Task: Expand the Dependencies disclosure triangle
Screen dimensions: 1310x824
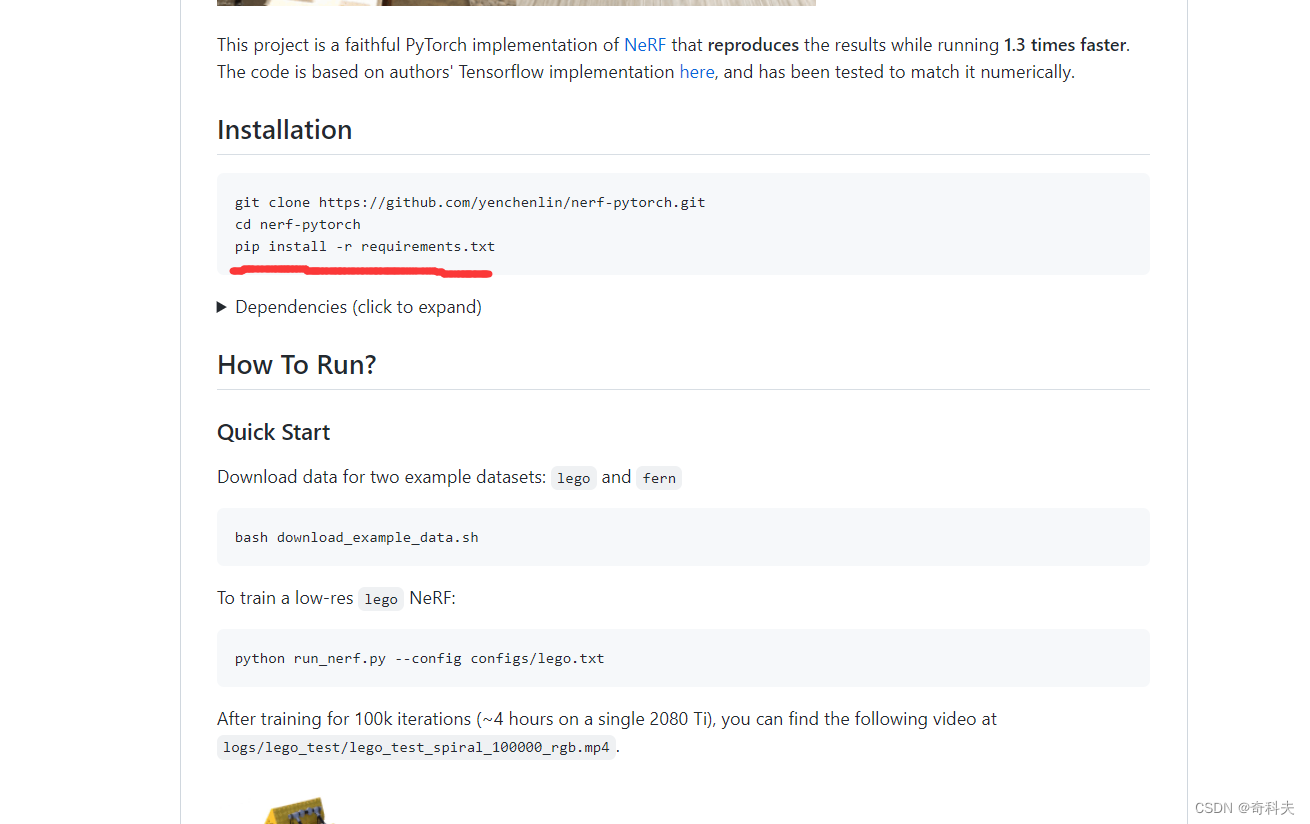Action: point(222,307)
